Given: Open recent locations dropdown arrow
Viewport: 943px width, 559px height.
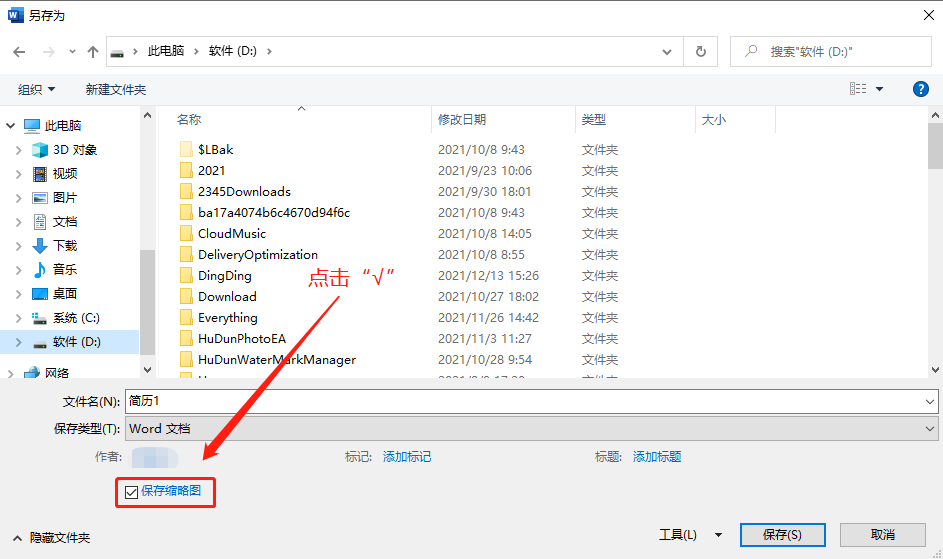Looking at the screenshot, I should pos(72,52).
